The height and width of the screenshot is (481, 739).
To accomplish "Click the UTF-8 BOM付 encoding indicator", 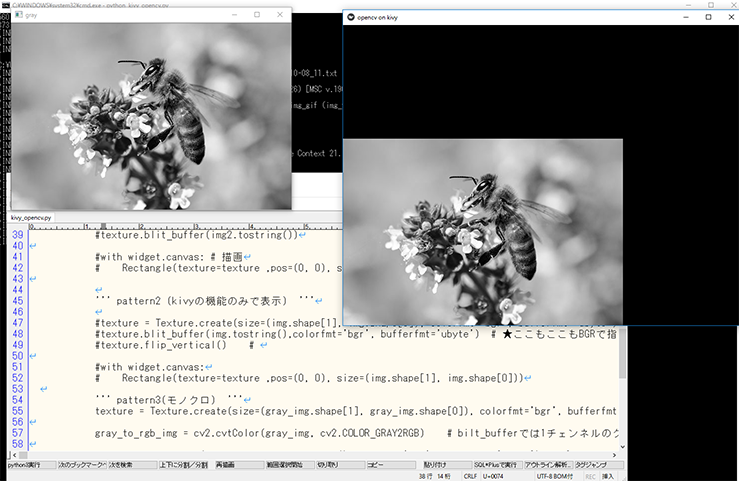I will (x=555, y=476).
